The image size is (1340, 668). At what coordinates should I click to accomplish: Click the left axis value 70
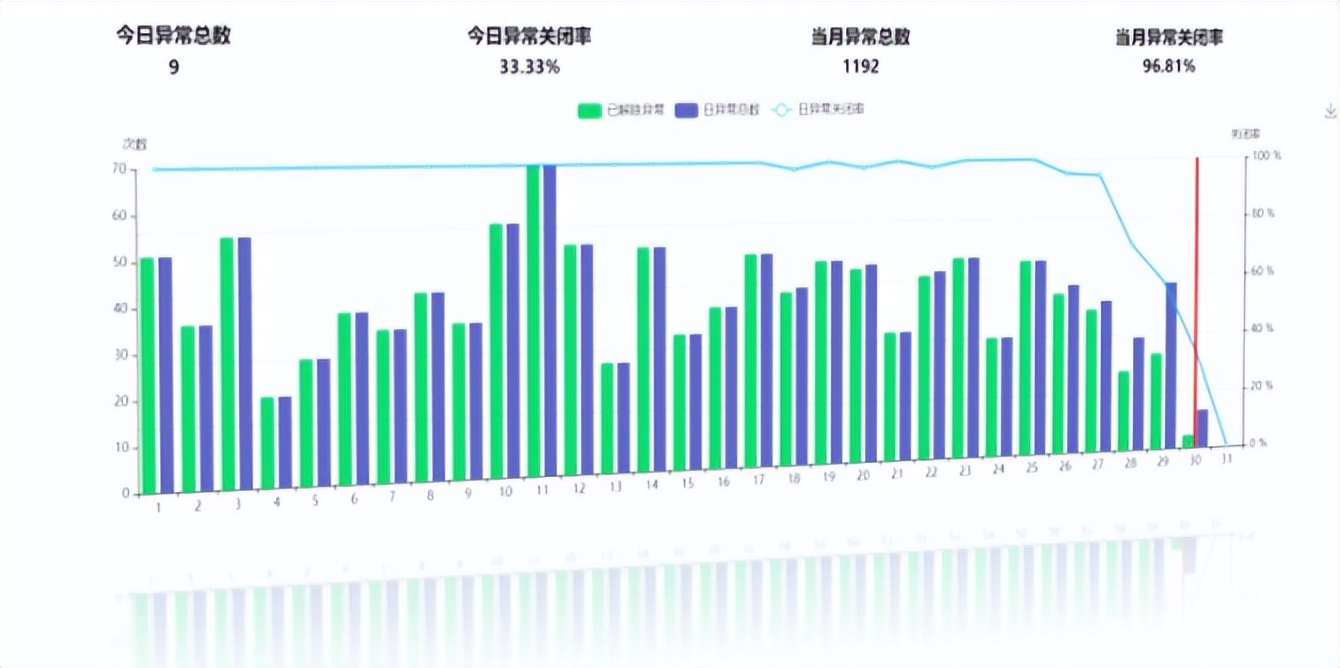point(119,169)
